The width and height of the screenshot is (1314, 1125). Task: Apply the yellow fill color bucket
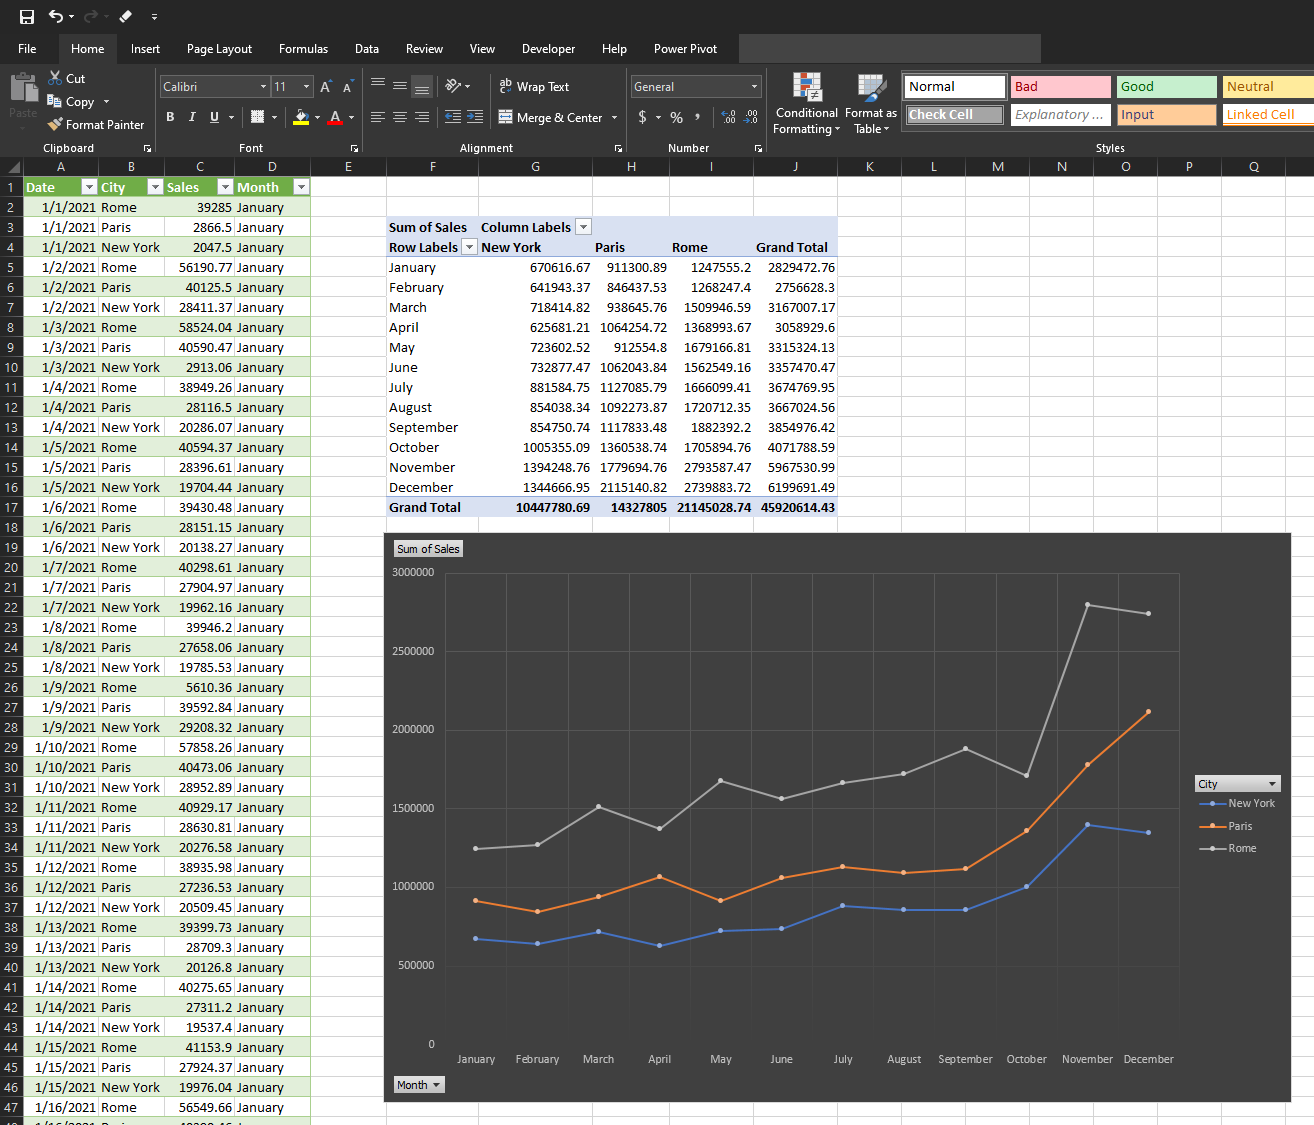click(x=301, y=117)
